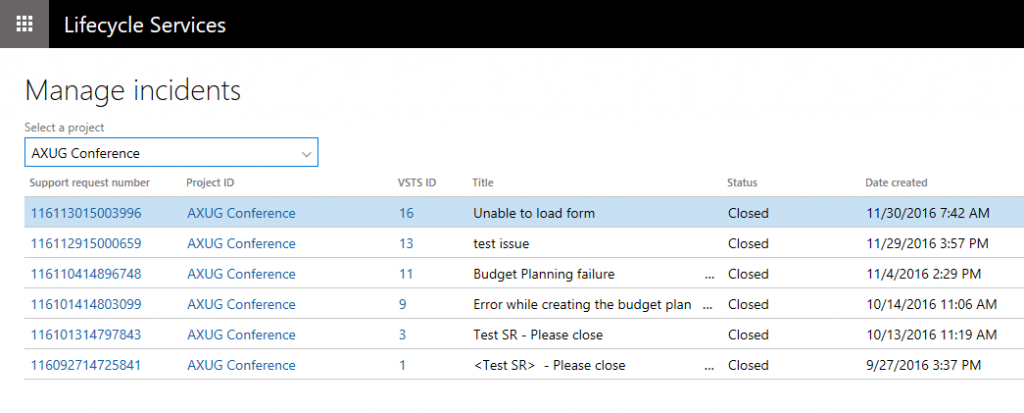The image size is (1024, 413).
Task: Click VSTS ID 13 link
Action: click(406, 243)
